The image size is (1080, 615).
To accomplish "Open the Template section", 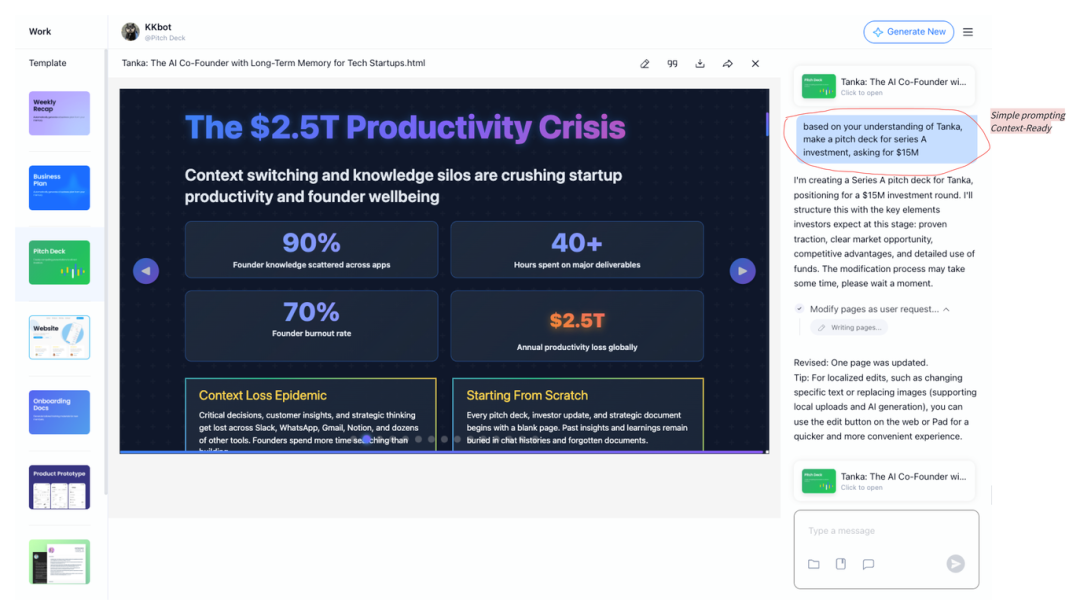I will [48, 63].
